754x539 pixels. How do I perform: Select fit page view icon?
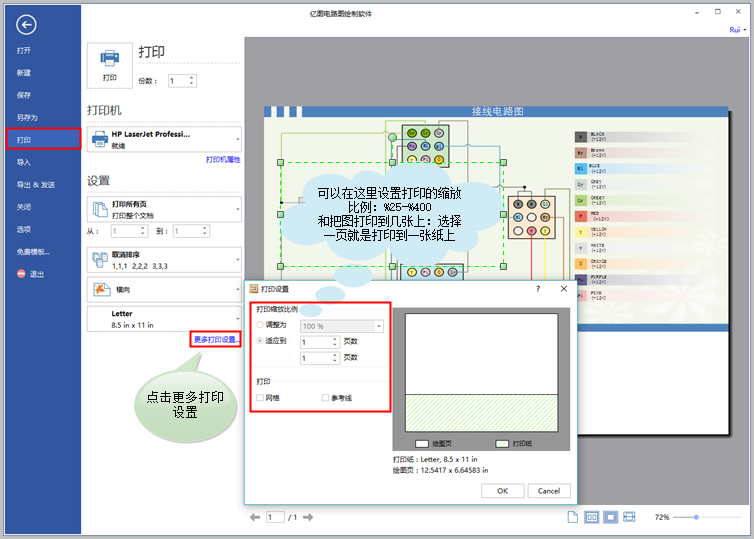click(610, 517)
